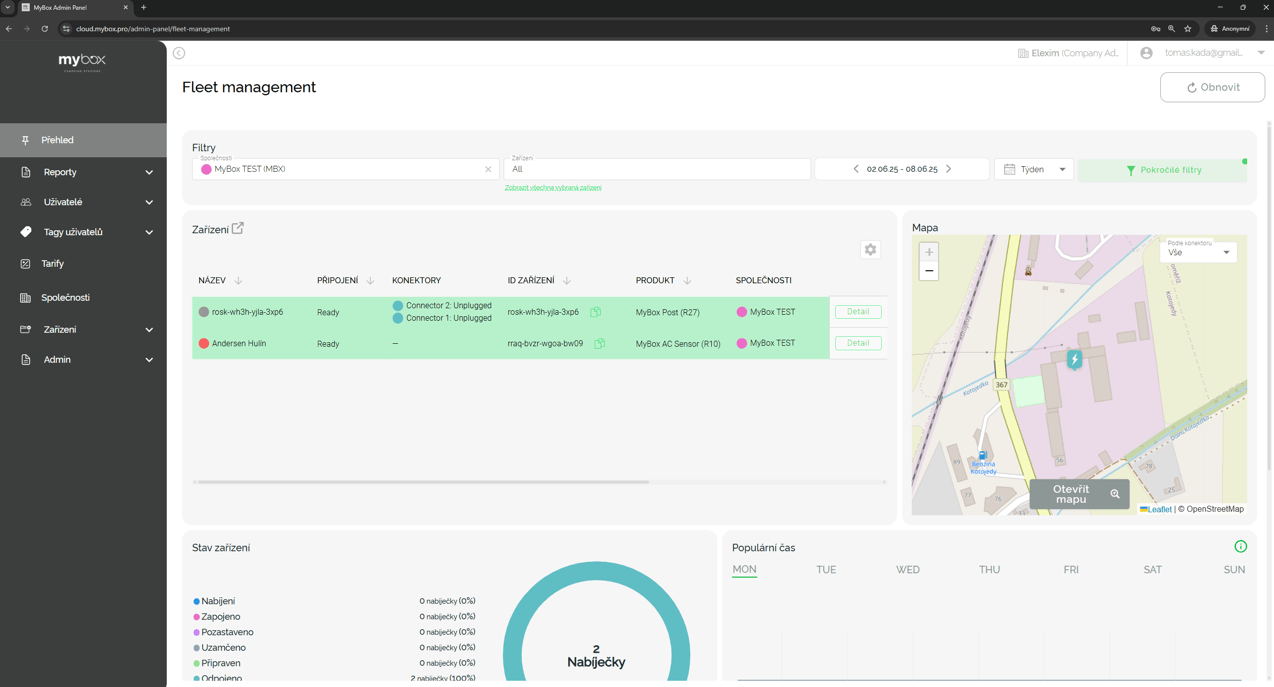Click the Admin sidebar icon
The image size is (1274, 687).
pos(26,359)
